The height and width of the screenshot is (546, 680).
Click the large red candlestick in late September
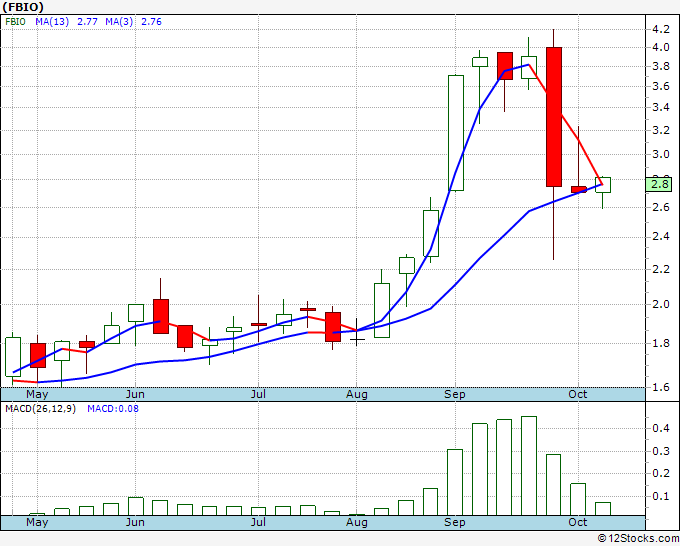coord(553,116)
